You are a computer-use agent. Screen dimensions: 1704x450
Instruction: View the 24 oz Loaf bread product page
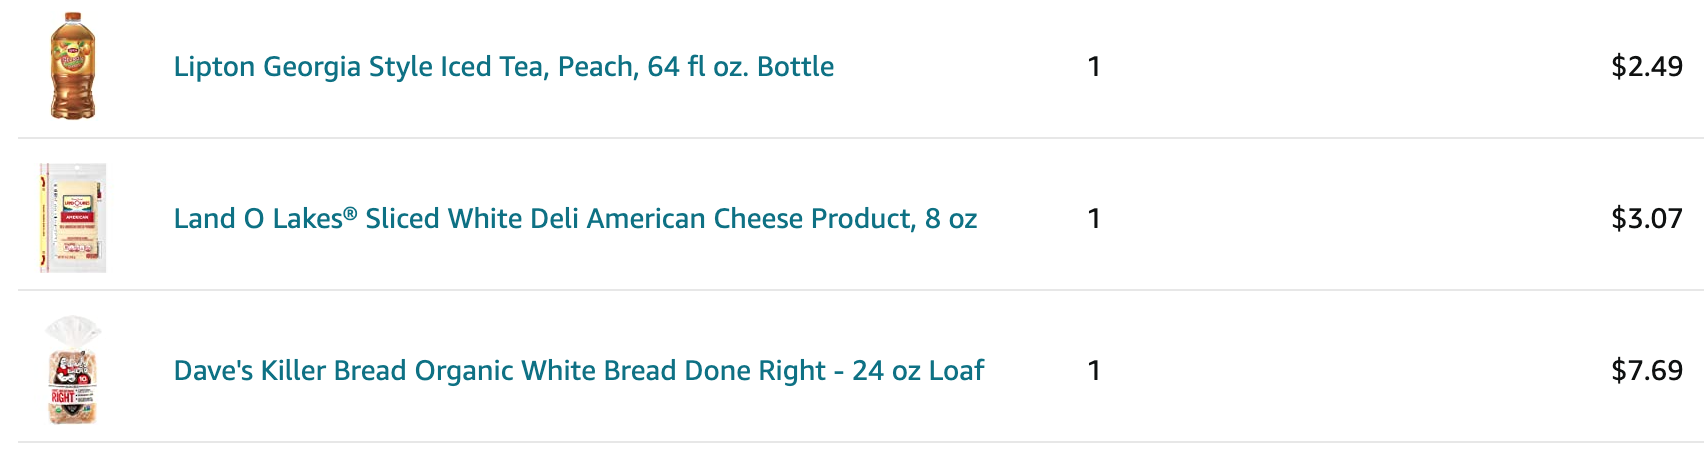[x=578, y=370]
